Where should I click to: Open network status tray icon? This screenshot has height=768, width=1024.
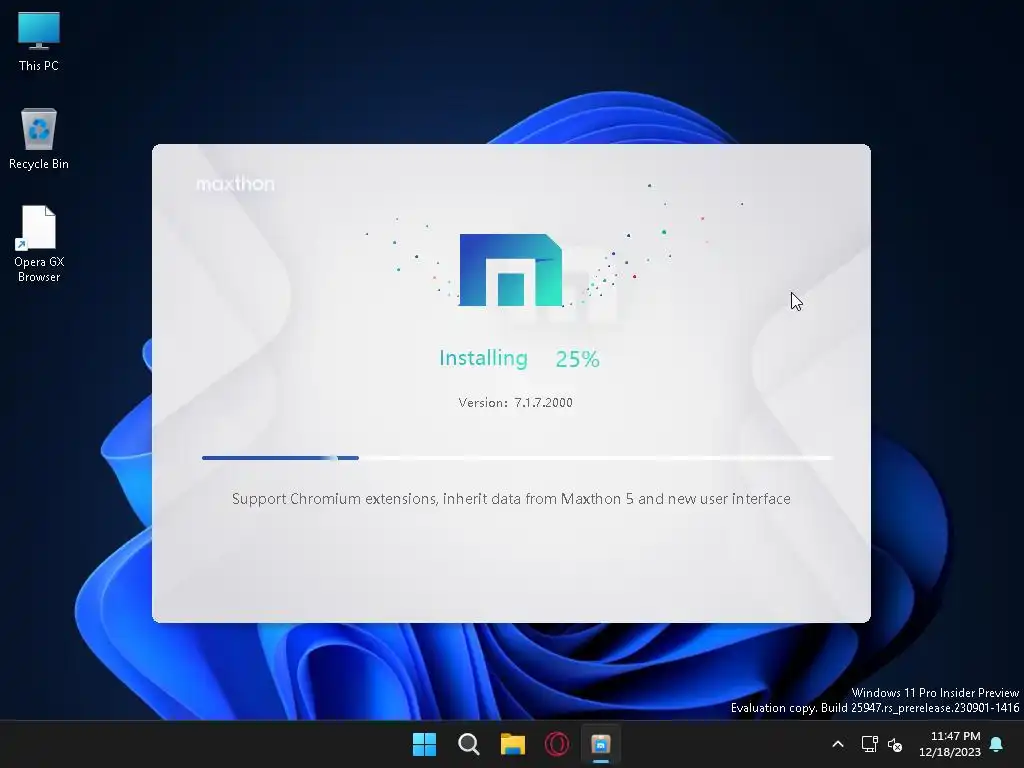(x=869, y=744)
